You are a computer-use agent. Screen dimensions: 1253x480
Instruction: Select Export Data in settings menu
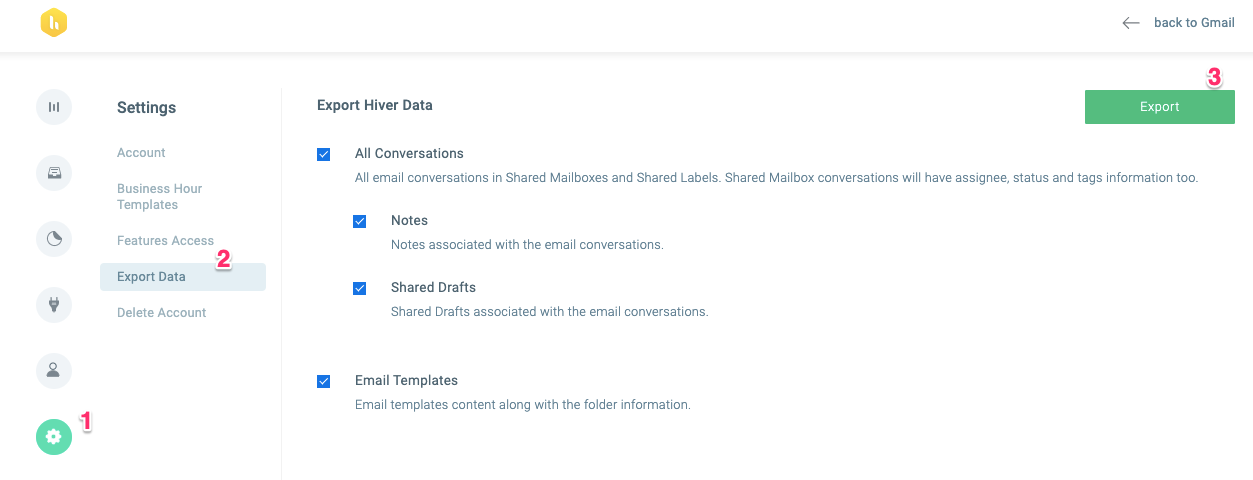(183, 277)
